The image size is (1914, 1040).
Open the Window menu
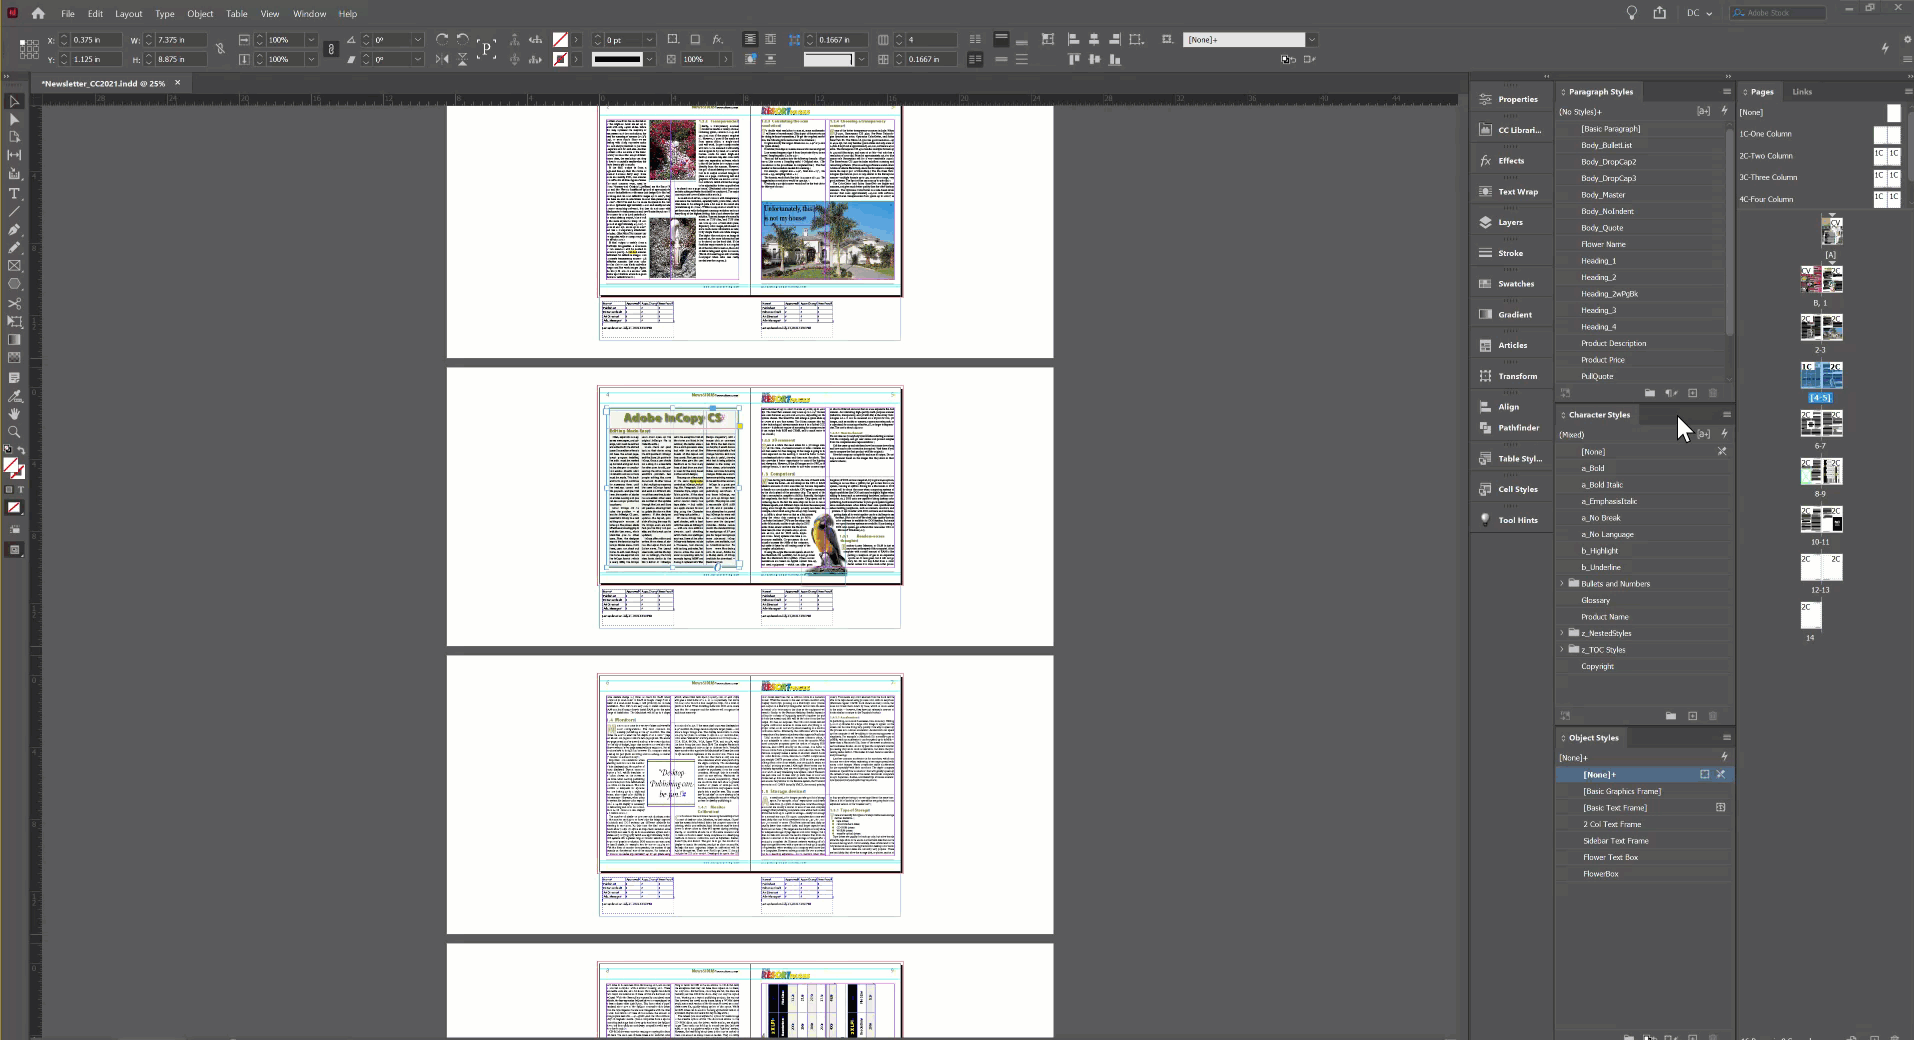[x=309, y=13]
